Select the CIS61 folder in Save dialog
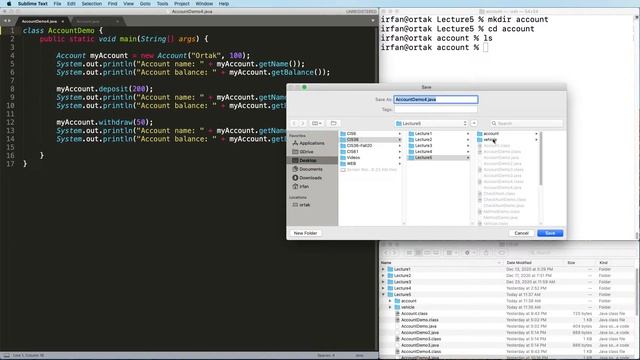This screenshot has width=640, height=360. pos(371,151)
